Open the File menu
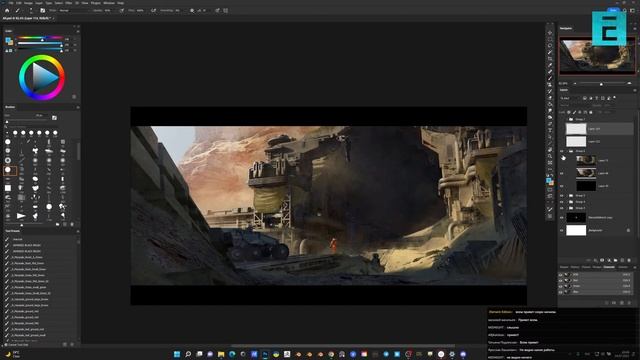The image size is (640, 360). coord(11,3)
